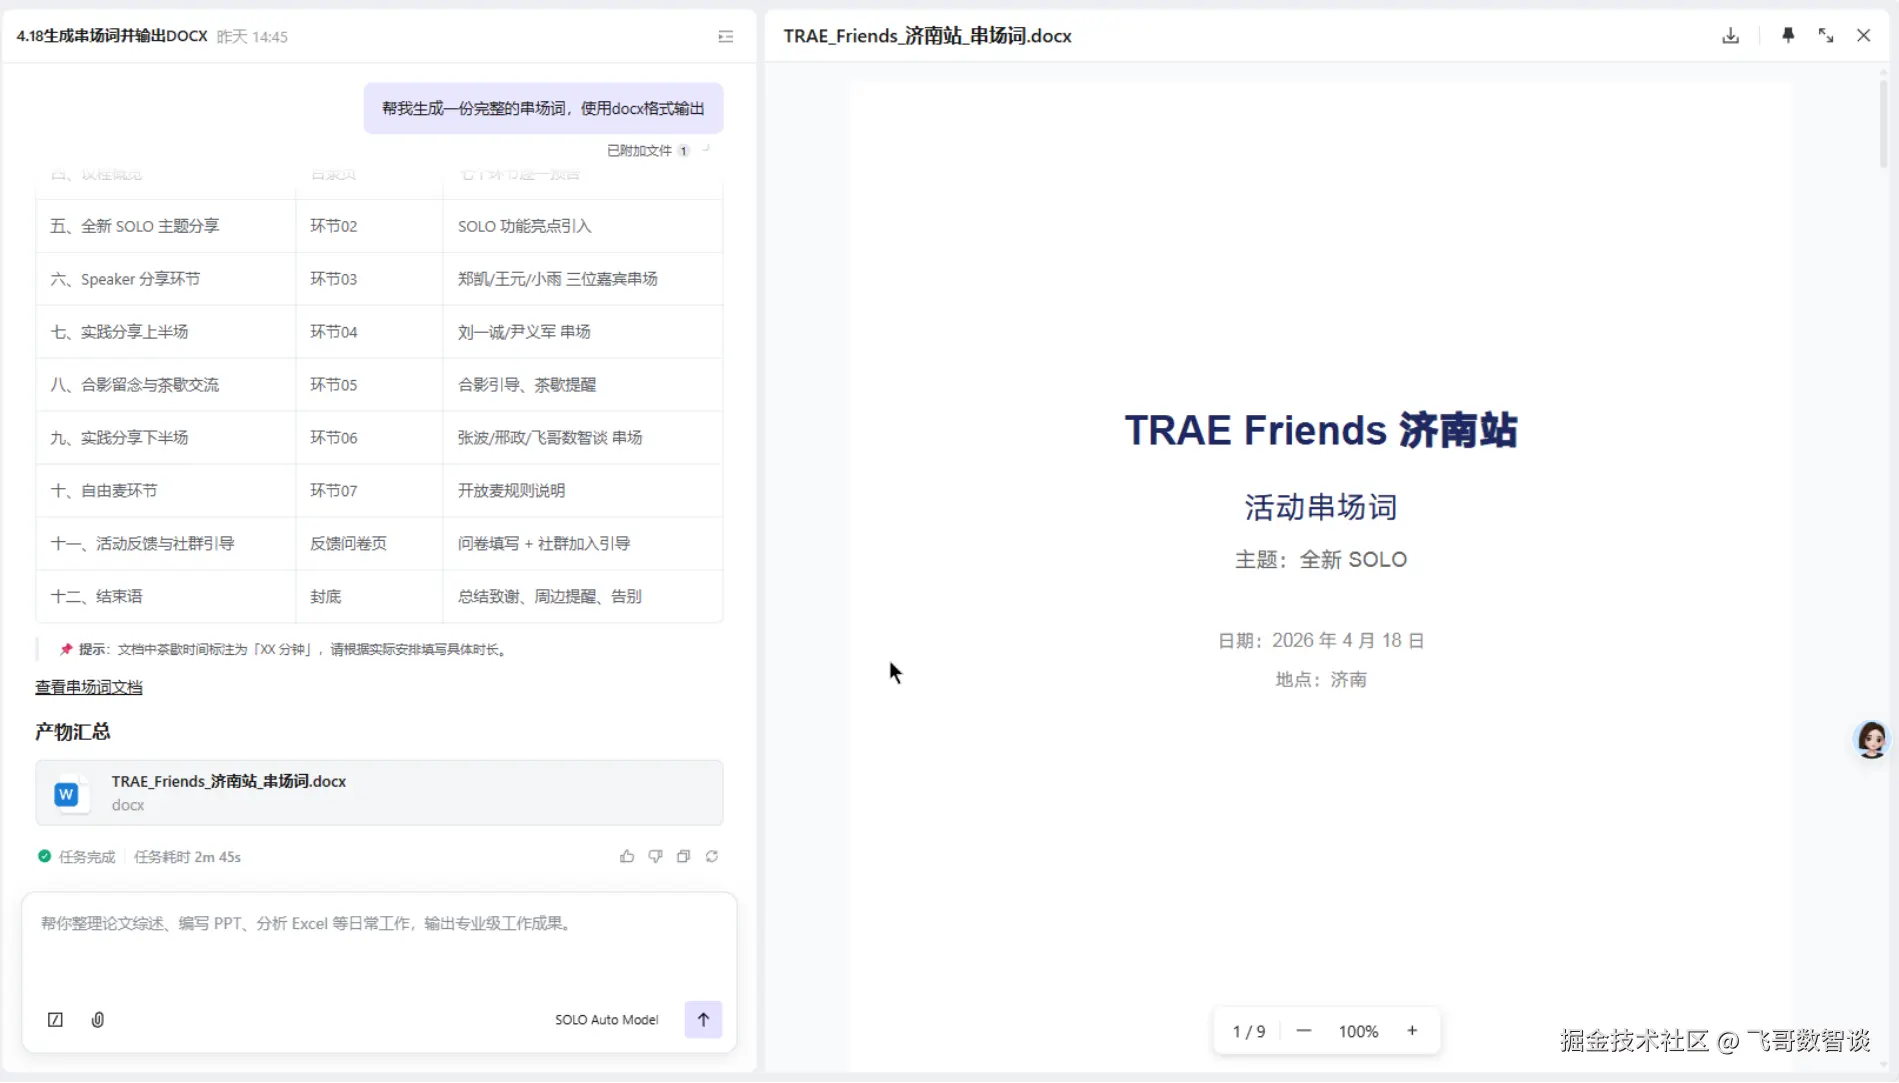Click the 合影引导、茶歇提醒 cell
Image resolution: width=1899 pixels, height=1083 pixels.
(583, 385)
